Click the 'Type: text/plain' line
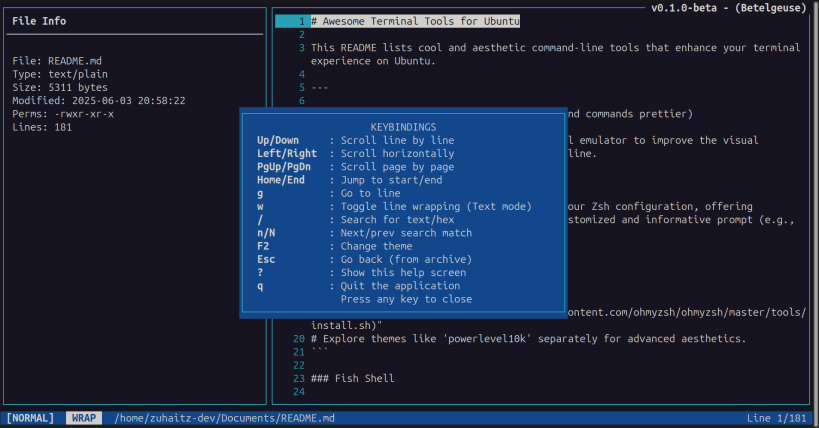 pyautogui.click(x=60, y=74)
